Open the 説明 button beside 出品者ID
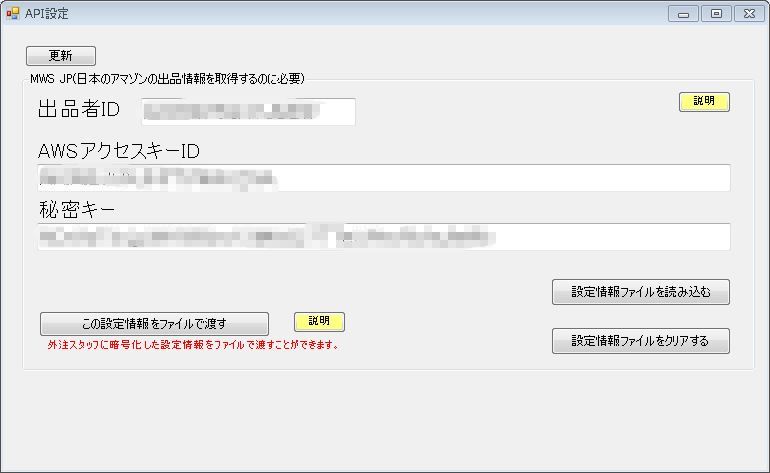Viewport: 770px width, 473px height. pos(704,102)
